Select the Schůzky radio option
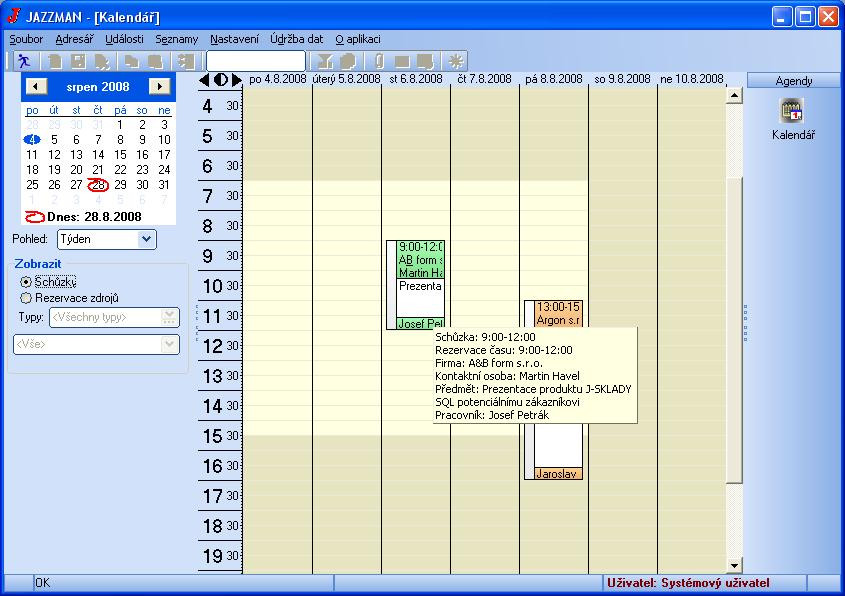845x596 pixels. pos(25,282)
